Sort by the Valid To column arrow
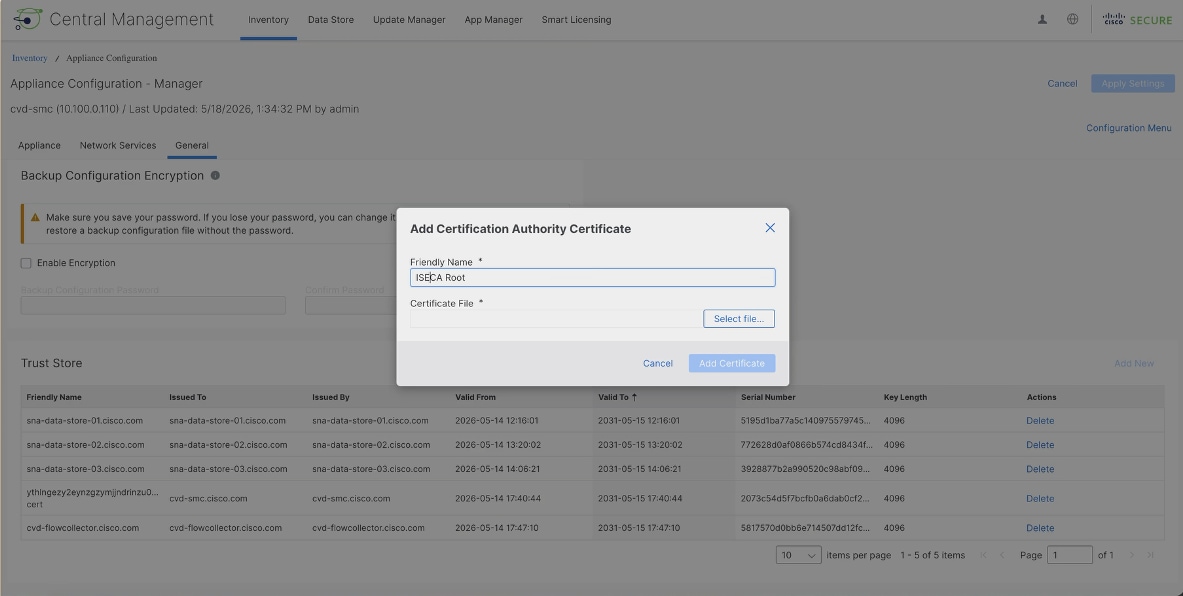Screen dimensions: 1183x596 pyautogui.click(x=634, y=397)
